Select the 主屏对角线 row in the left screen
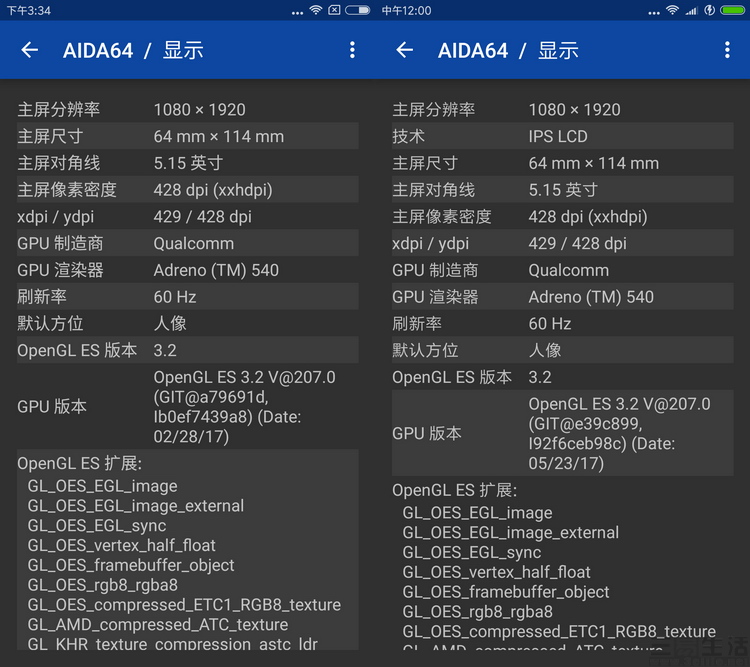Image resolution: width=750 pixels, height=667 pixels. [188, 163]
